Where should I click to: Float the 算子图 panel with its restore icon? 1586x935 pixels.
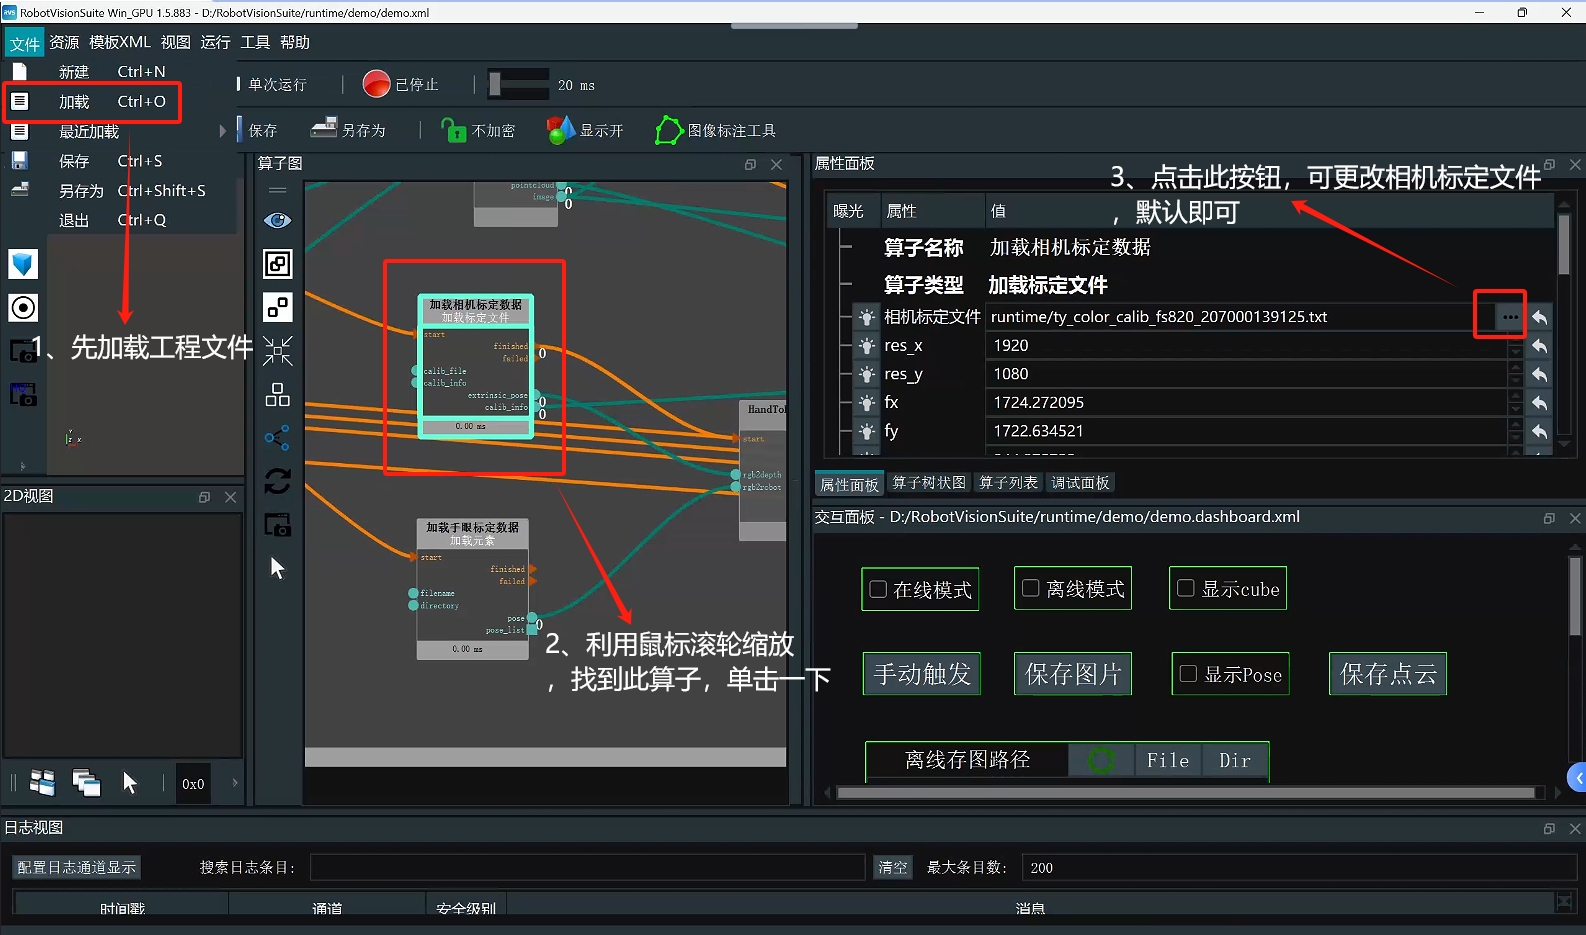pos(750,164)
